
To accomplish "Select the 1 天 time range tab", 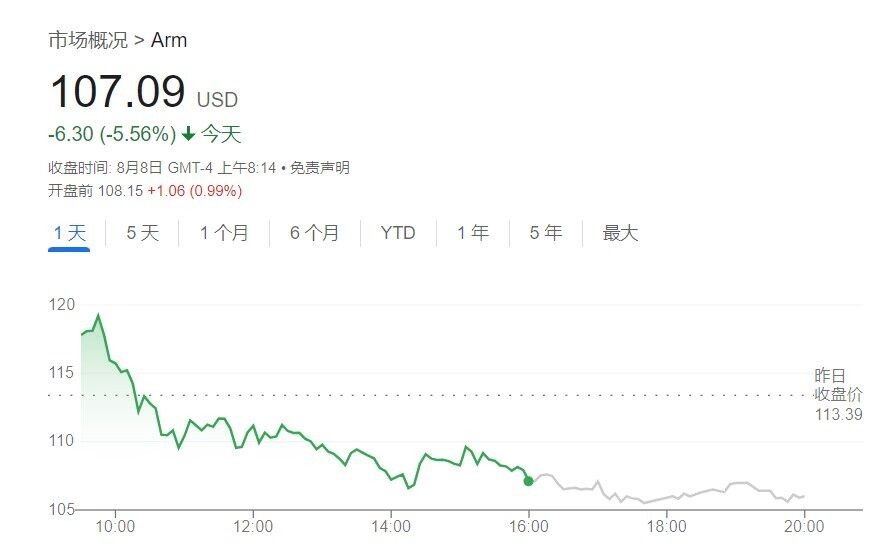I will 69,233.
